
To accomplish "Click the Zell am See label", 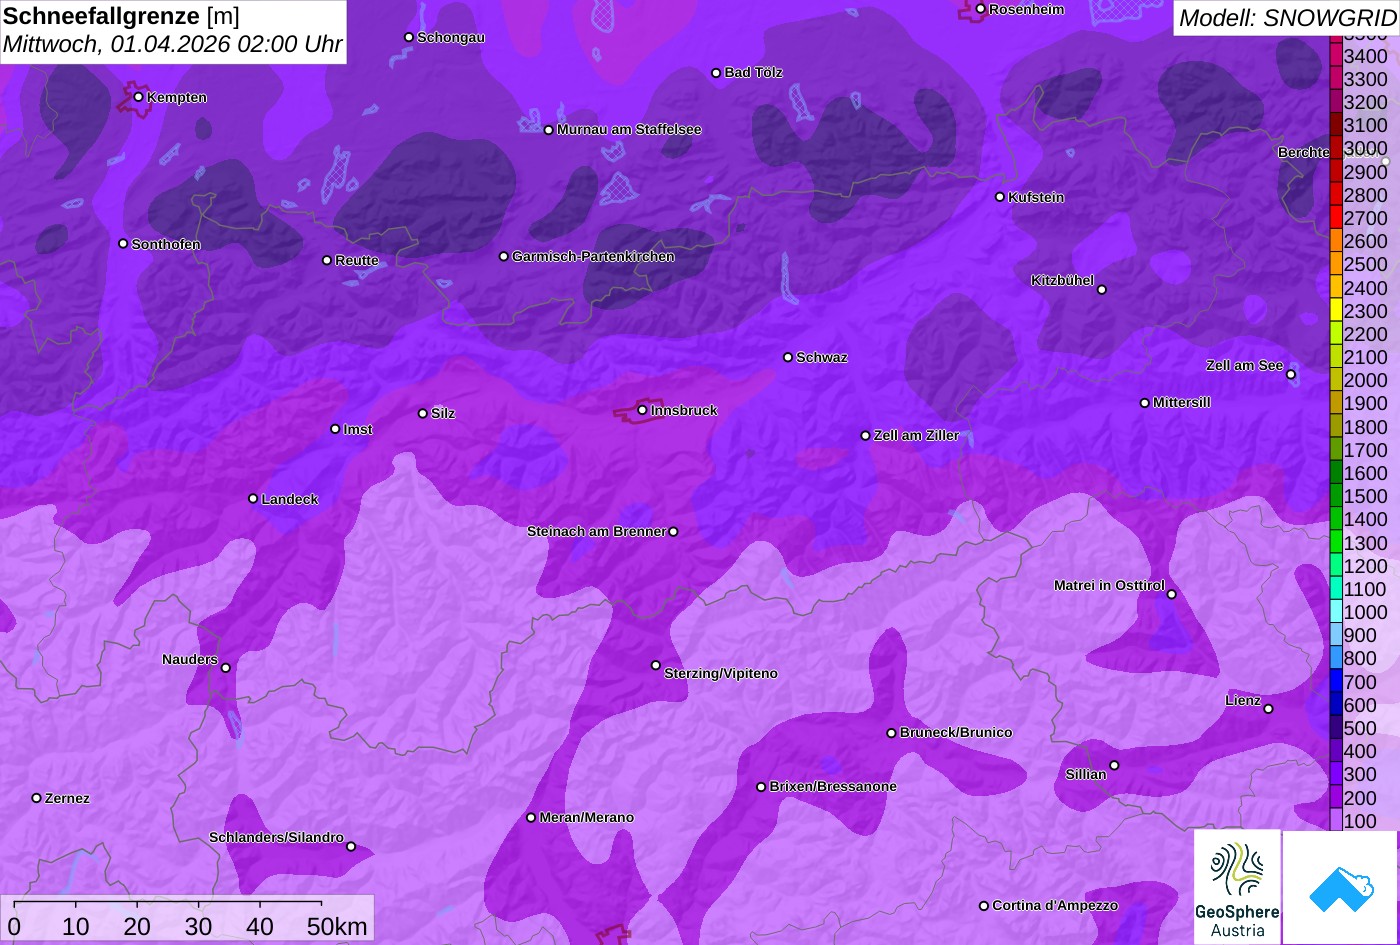I will click(1244, 365).
